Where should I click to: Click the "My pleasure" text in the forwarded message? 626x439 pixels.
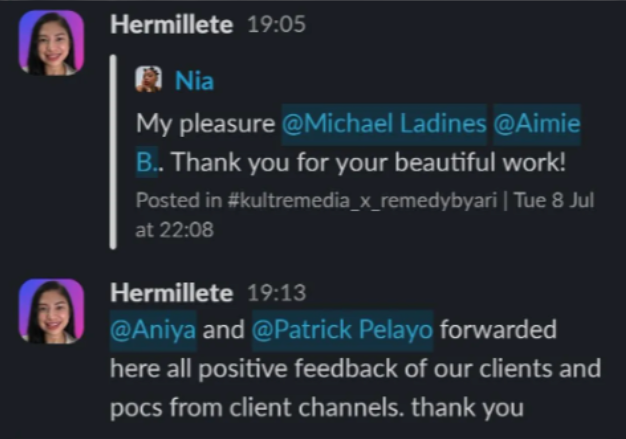click(205, 124)
